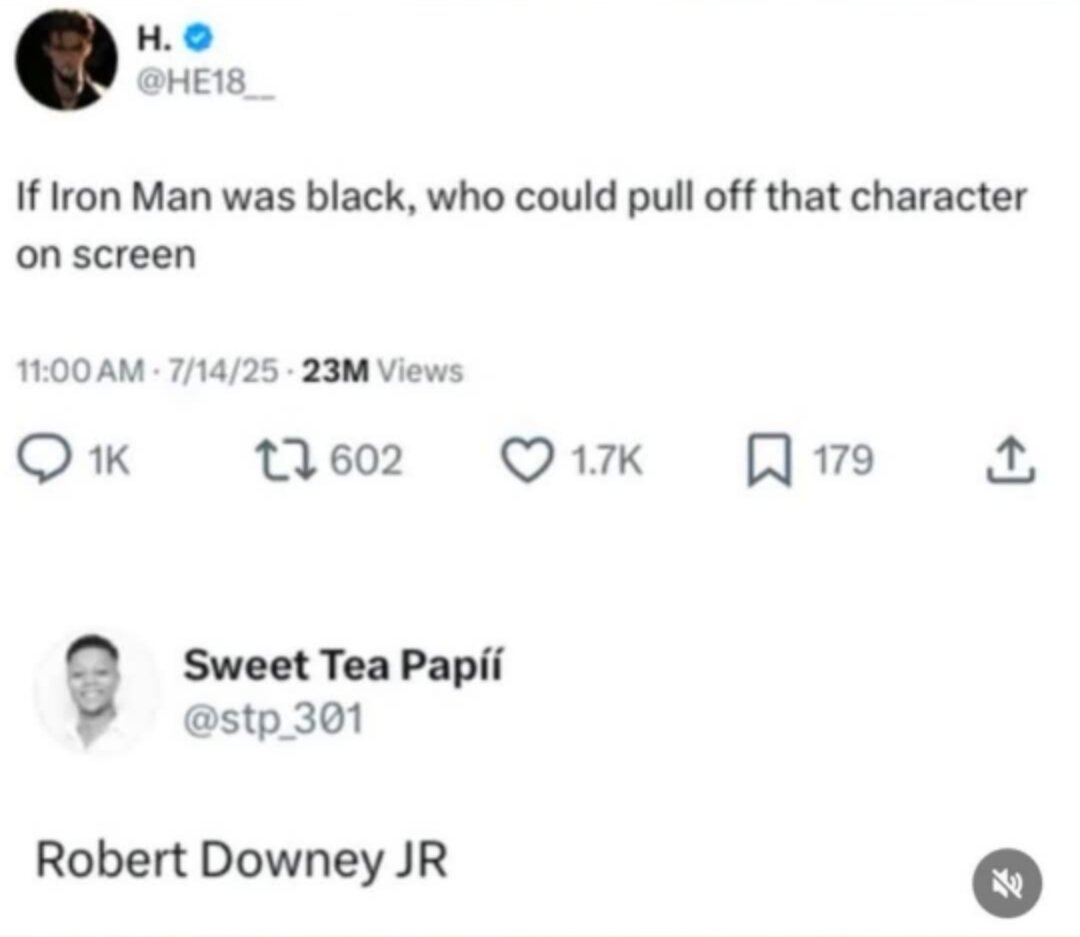Like the tweet with heart icon
The image size is (1080, 937).
(x=527, y=460)
